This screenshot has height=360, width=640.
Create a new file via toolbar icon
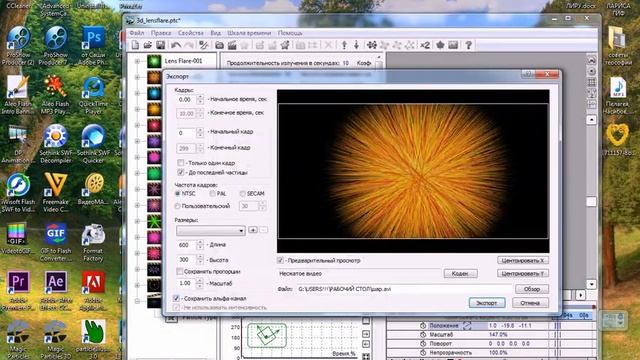136,45
